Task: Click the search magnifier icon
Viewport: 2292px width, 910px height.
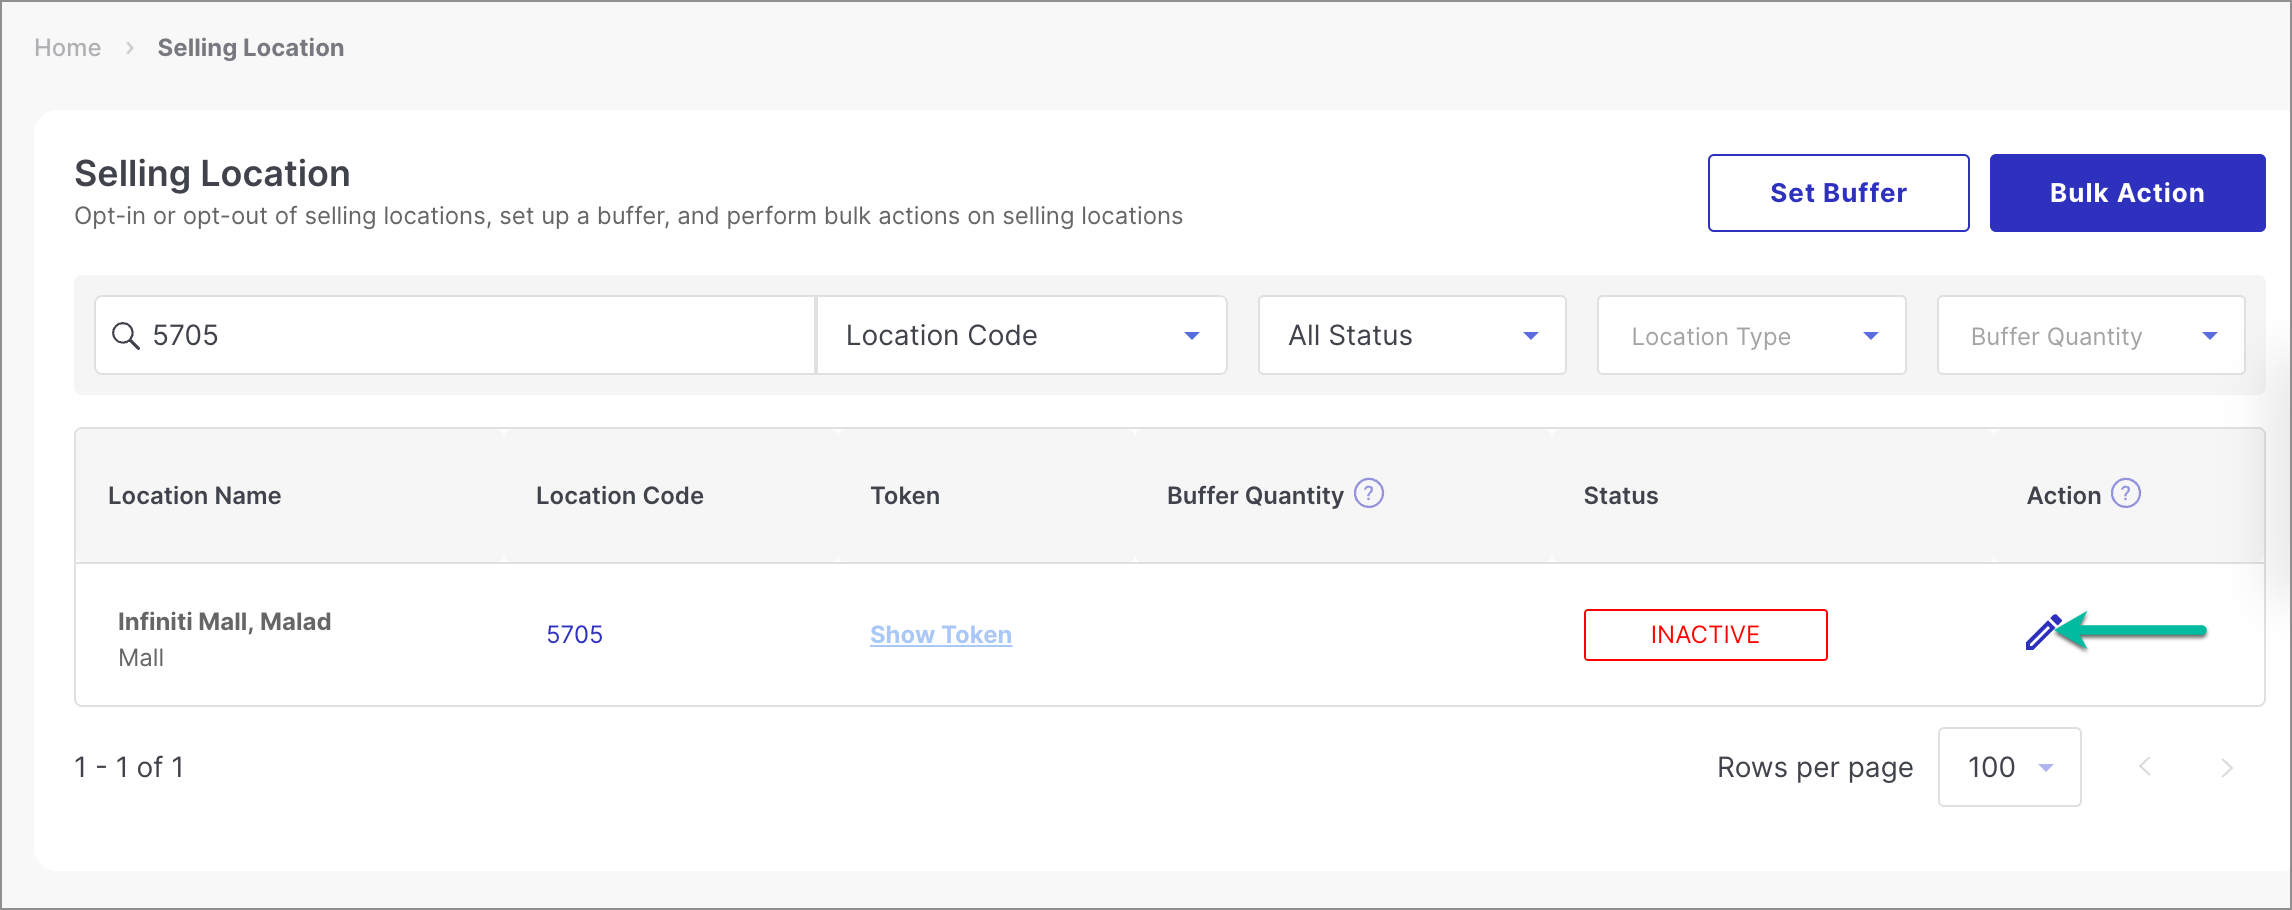Action: pyautogui.click(x=125, y=336)
